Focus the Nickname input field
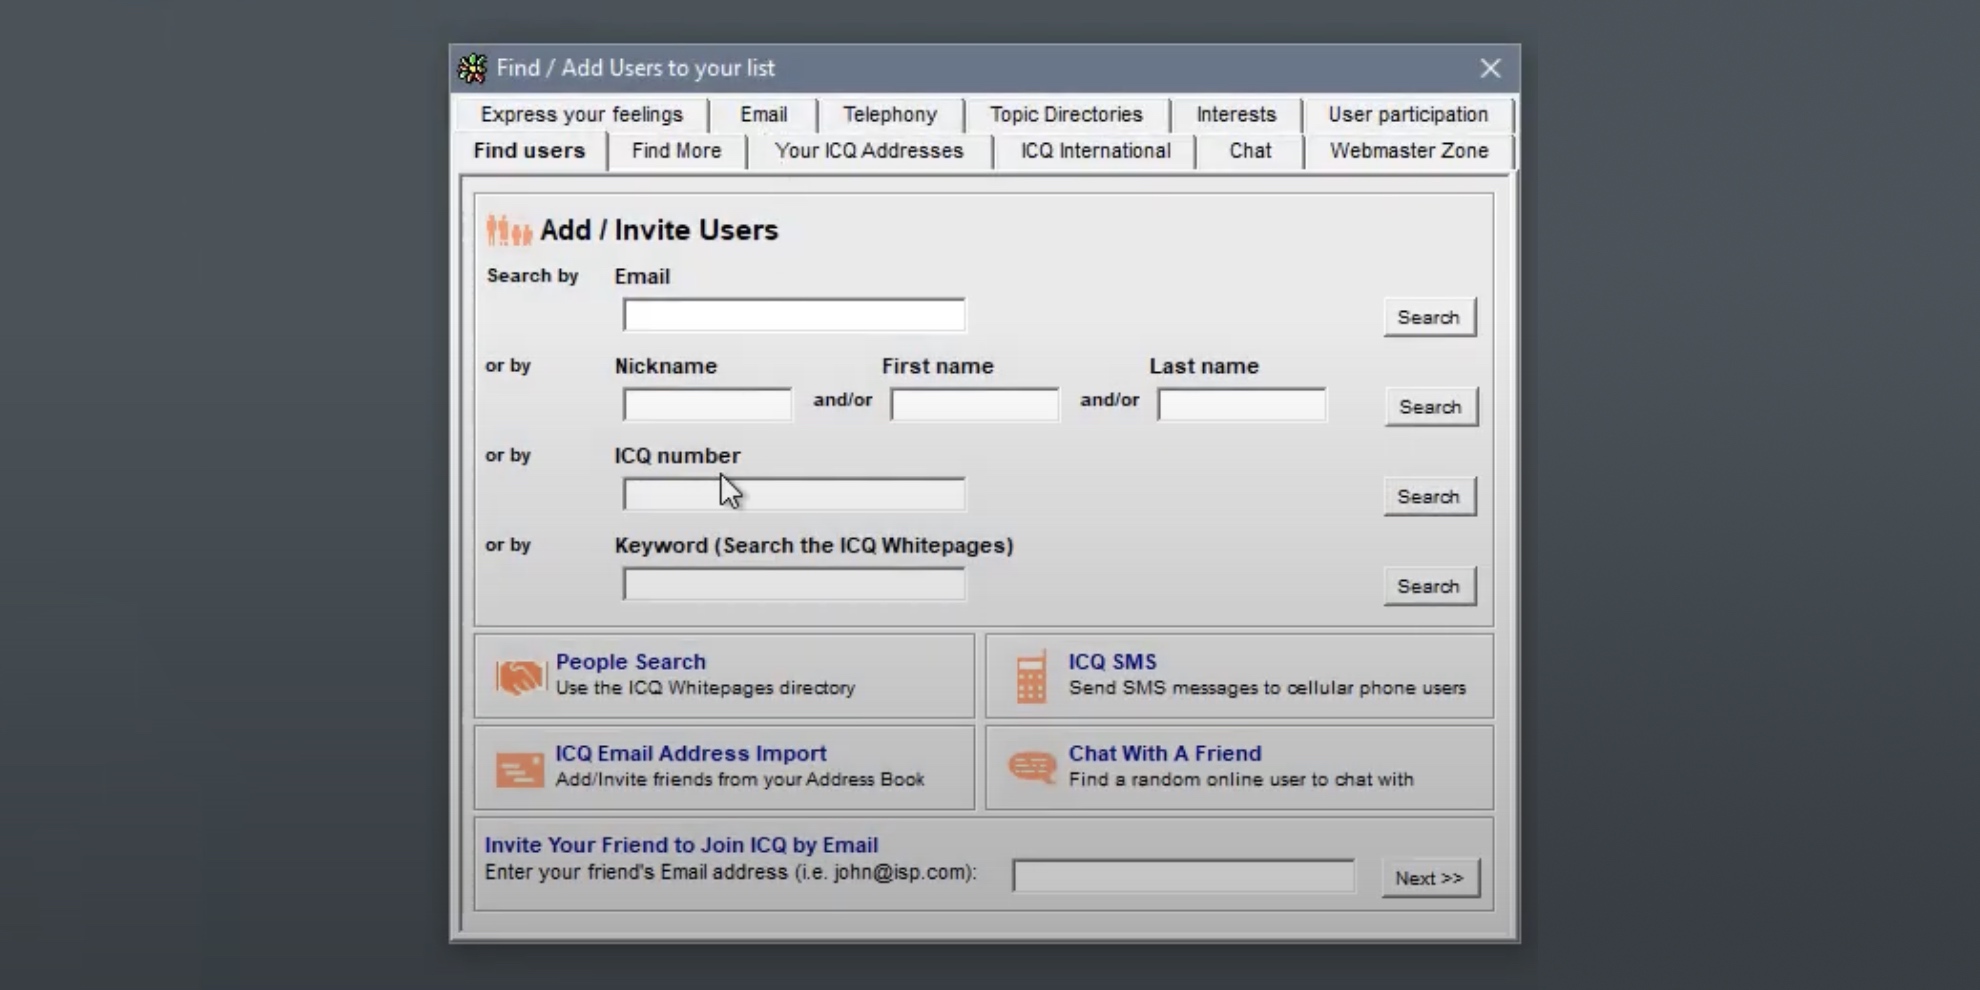 707,405
